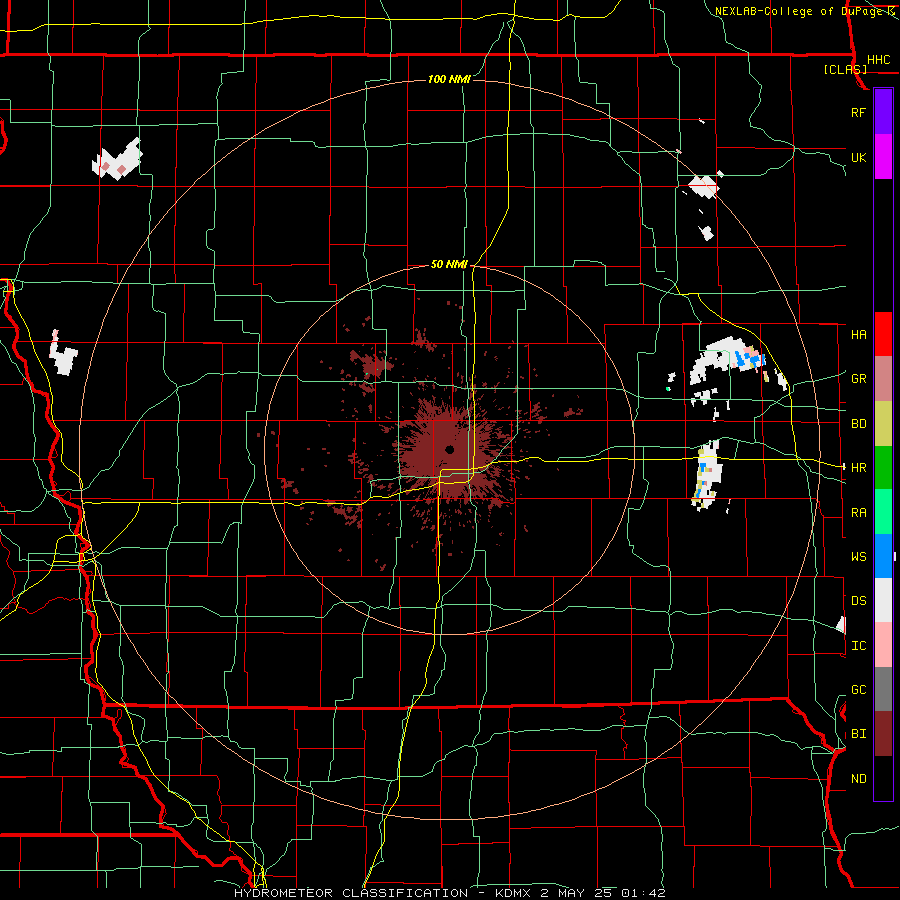Viewport: 900px width, 900px height.
Task: Select the HR green legend swatch
Action: (883, 467)
